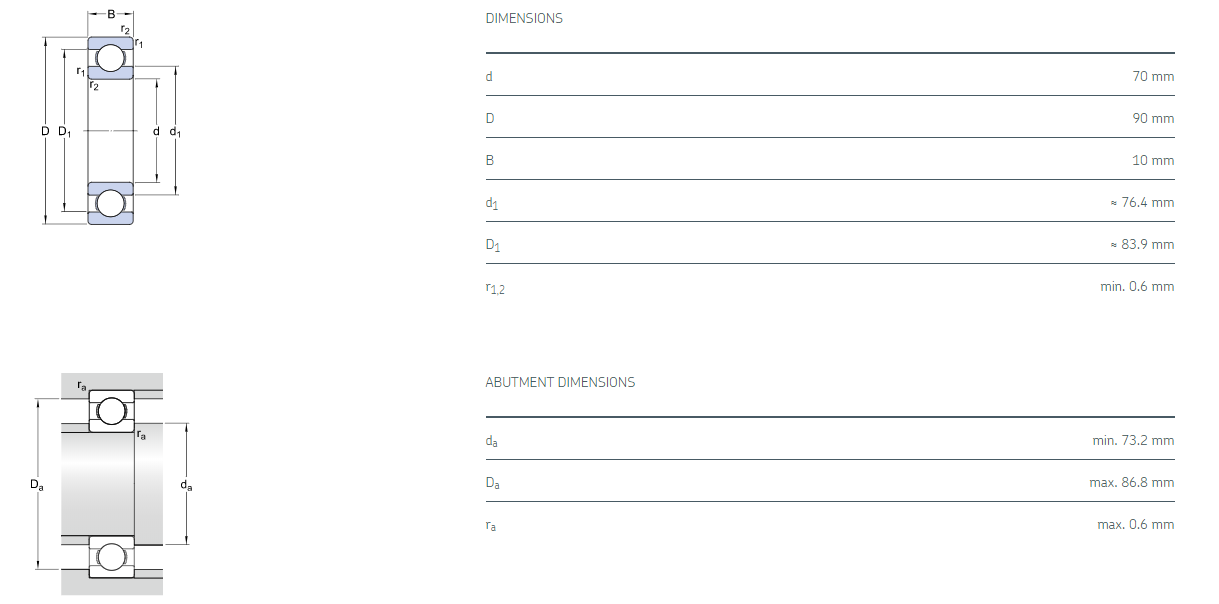The width and height of the screenshot is (1219, 604).
Task: Click the B row label in dimensions table
Action: click(x=489, y=160)
